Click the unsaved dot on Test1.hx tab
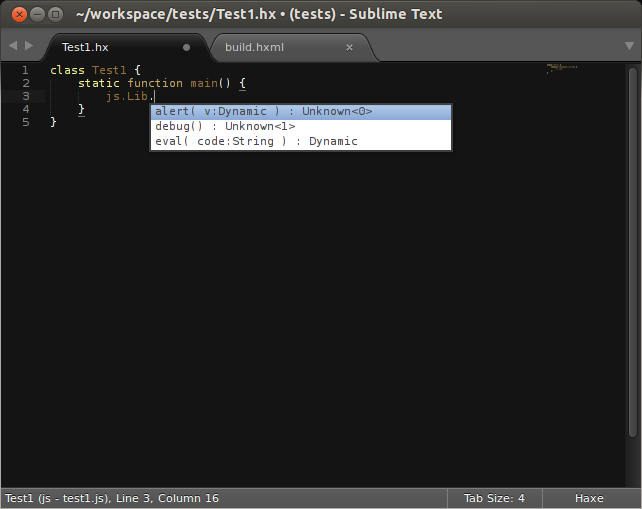642x509 pixels. pos(186,48)
